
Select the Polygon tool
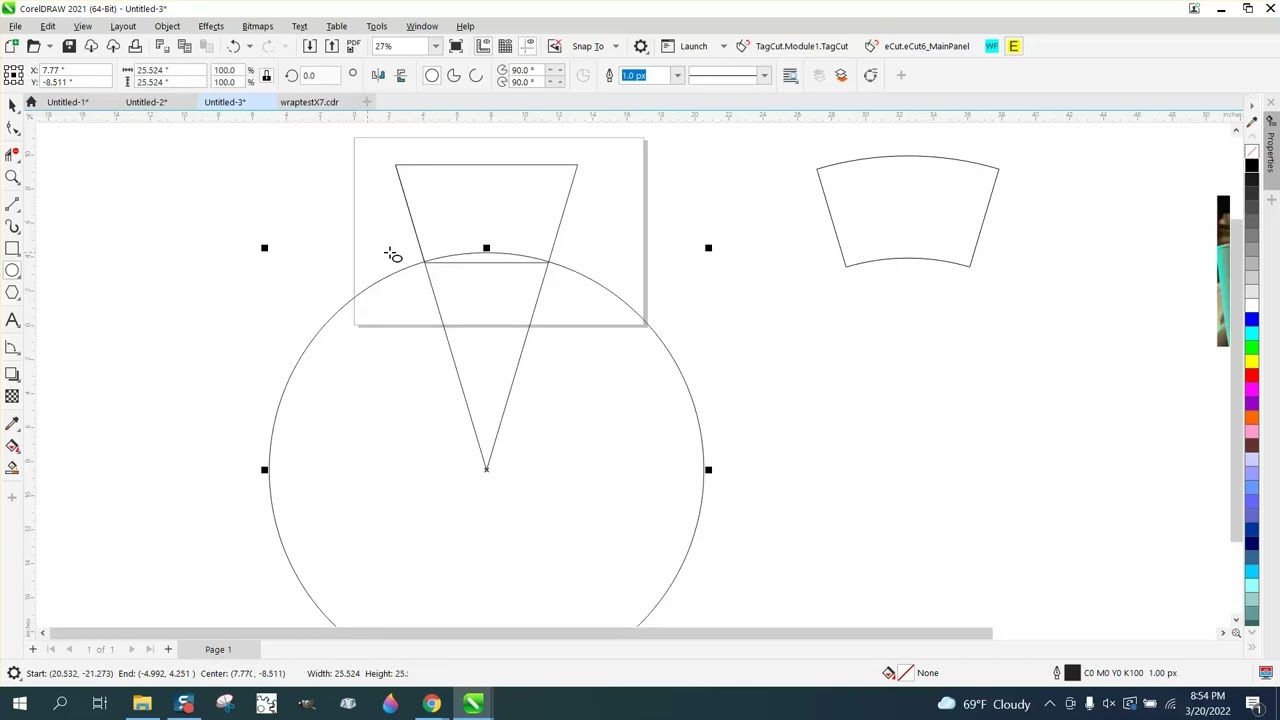12,293
